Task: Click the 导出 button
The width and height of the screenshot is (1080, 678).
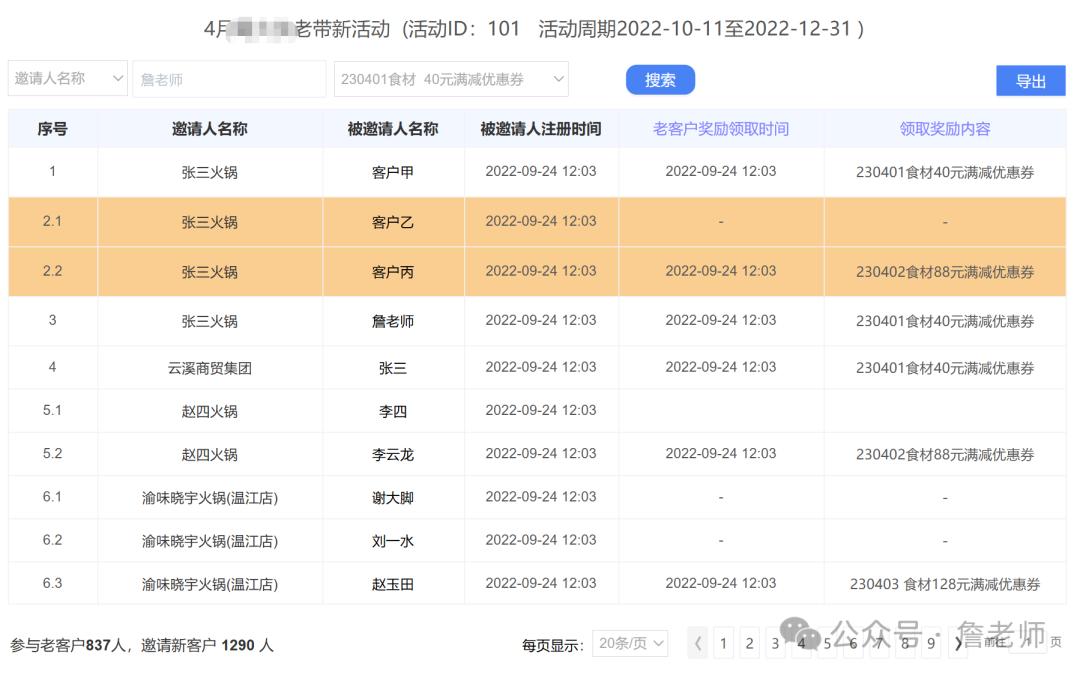Action: 1031,80
